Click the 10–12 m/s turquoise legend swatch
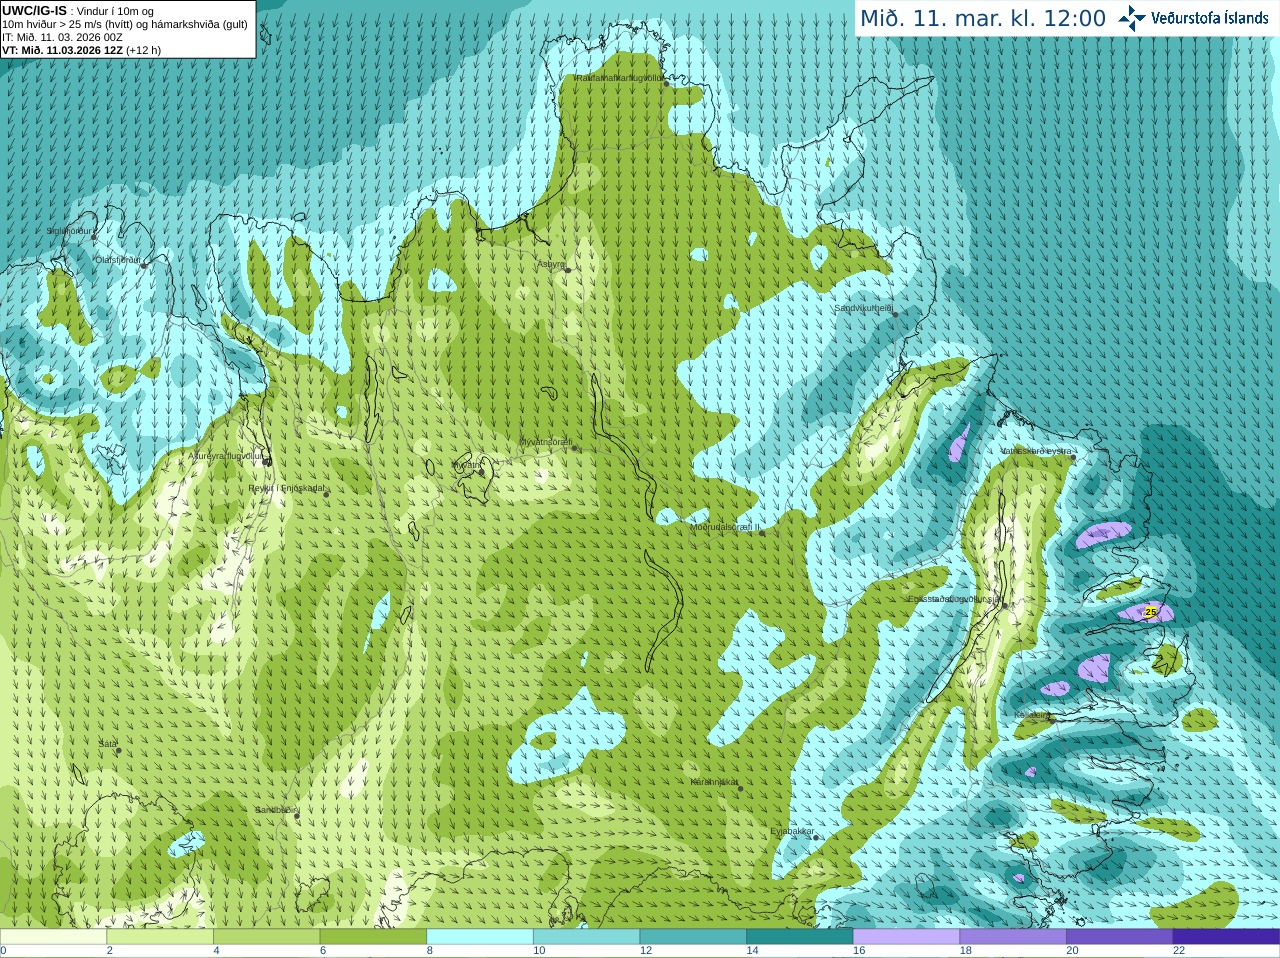This screenshot has width=1280, height=958. pos(586,937)
